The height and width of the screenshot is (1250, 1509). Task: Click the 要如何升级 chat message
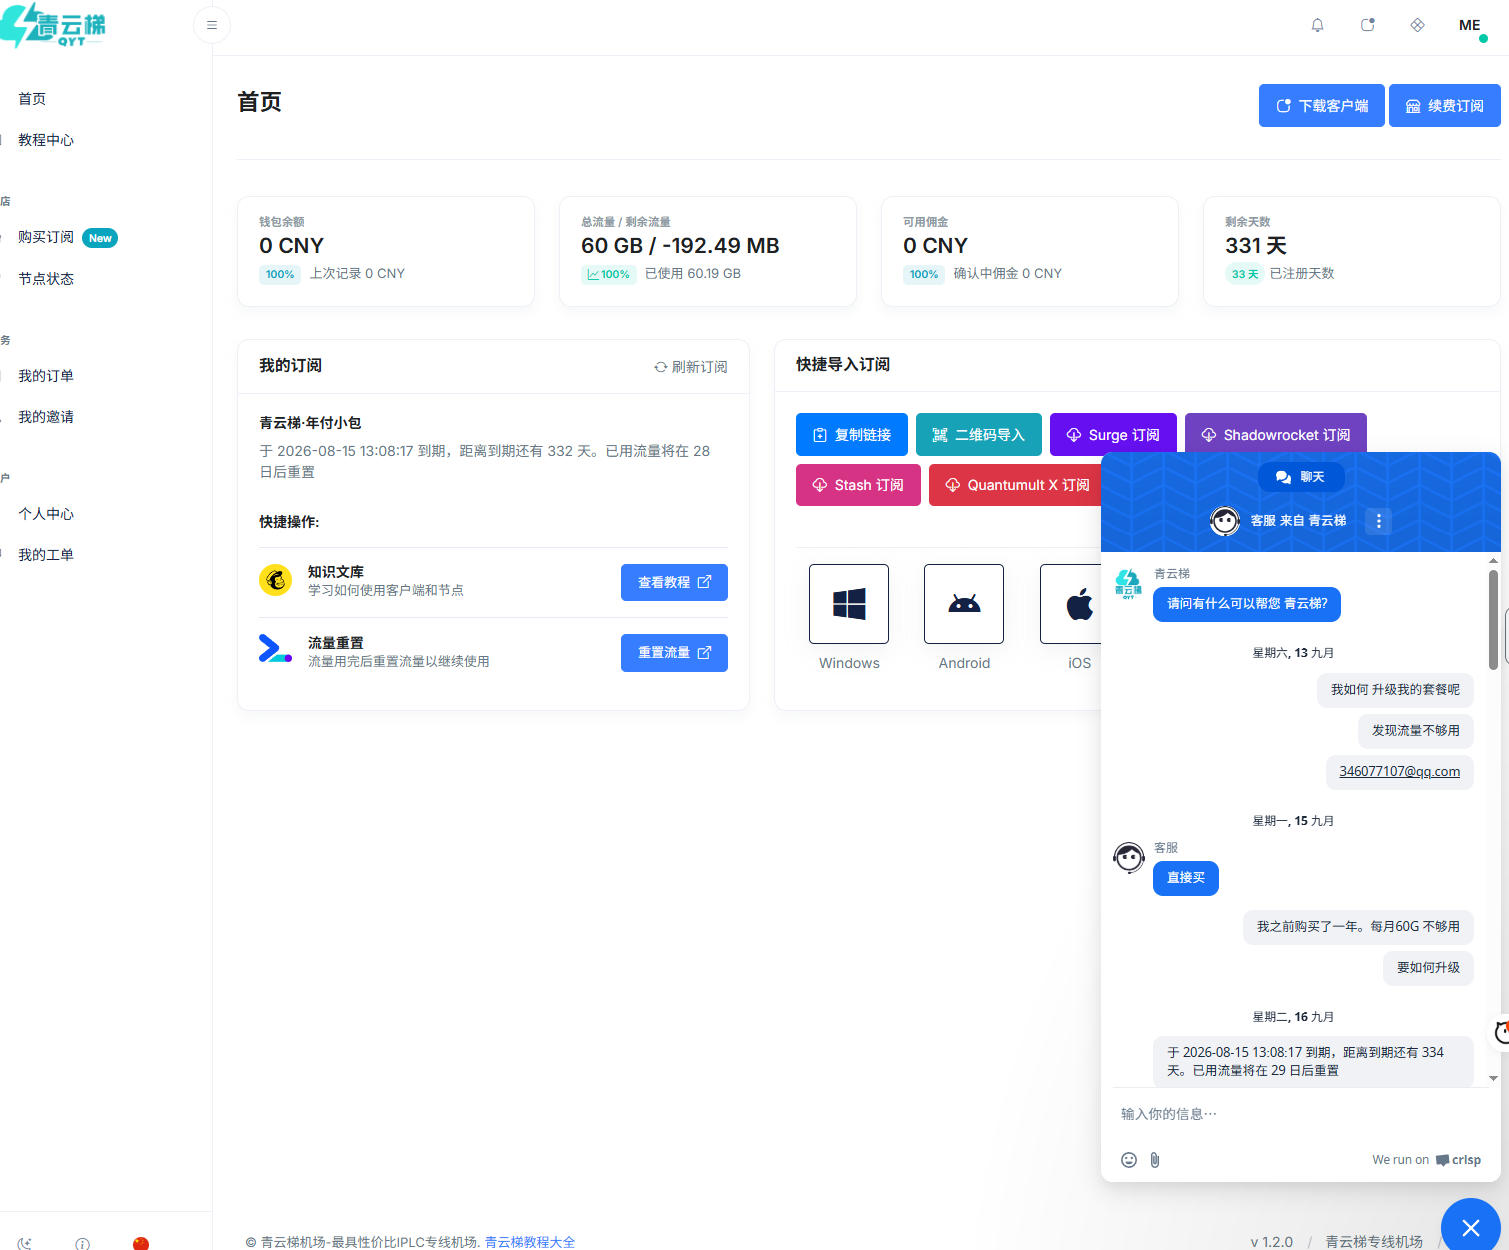pos(1428,968)
